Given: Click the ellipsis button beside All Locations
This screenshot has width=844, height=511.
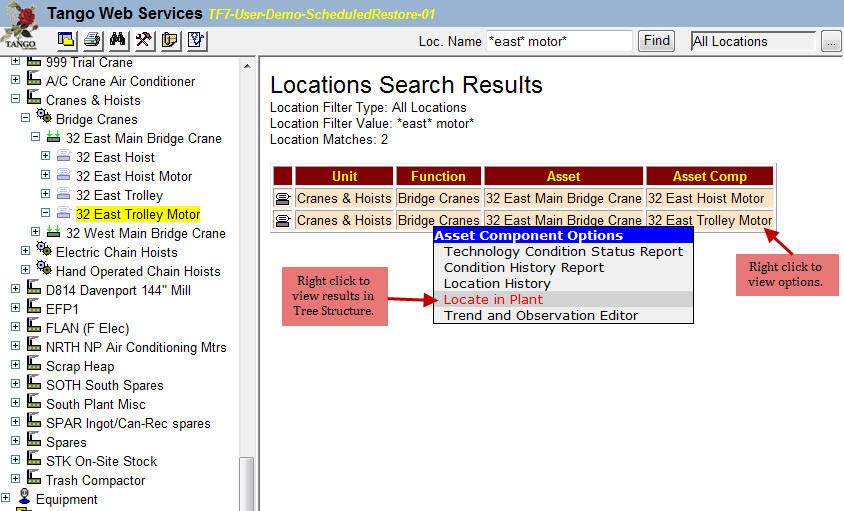Looking at the screenshot, I should (x=830, y=42).
